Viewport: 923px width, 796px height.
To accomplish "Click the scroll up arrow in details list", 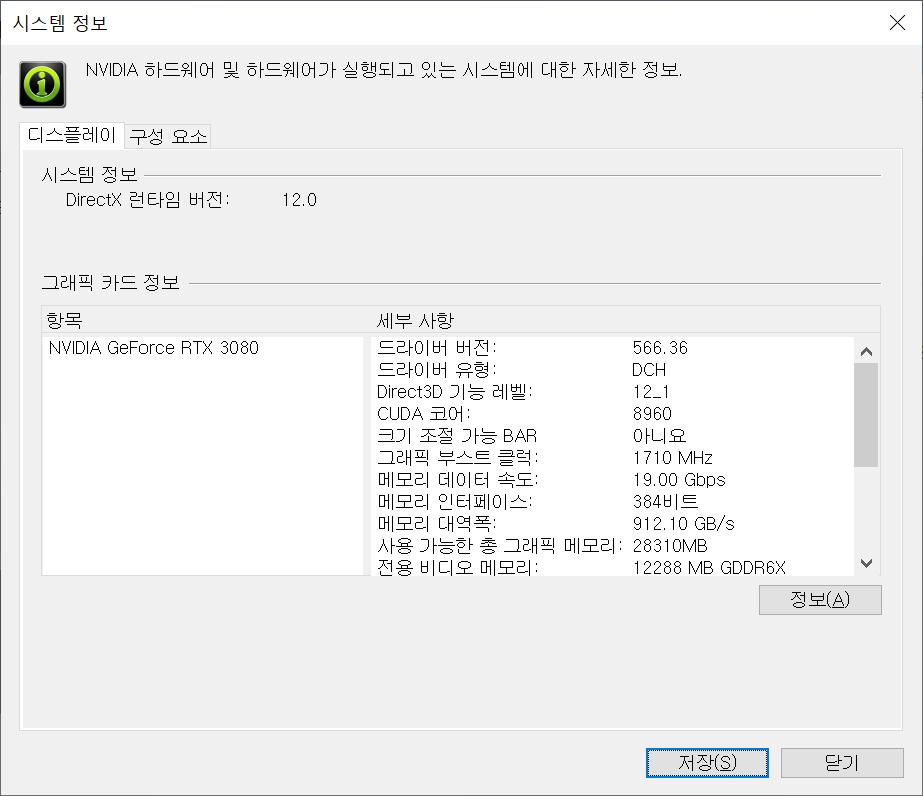I will (x=866, y=351).
